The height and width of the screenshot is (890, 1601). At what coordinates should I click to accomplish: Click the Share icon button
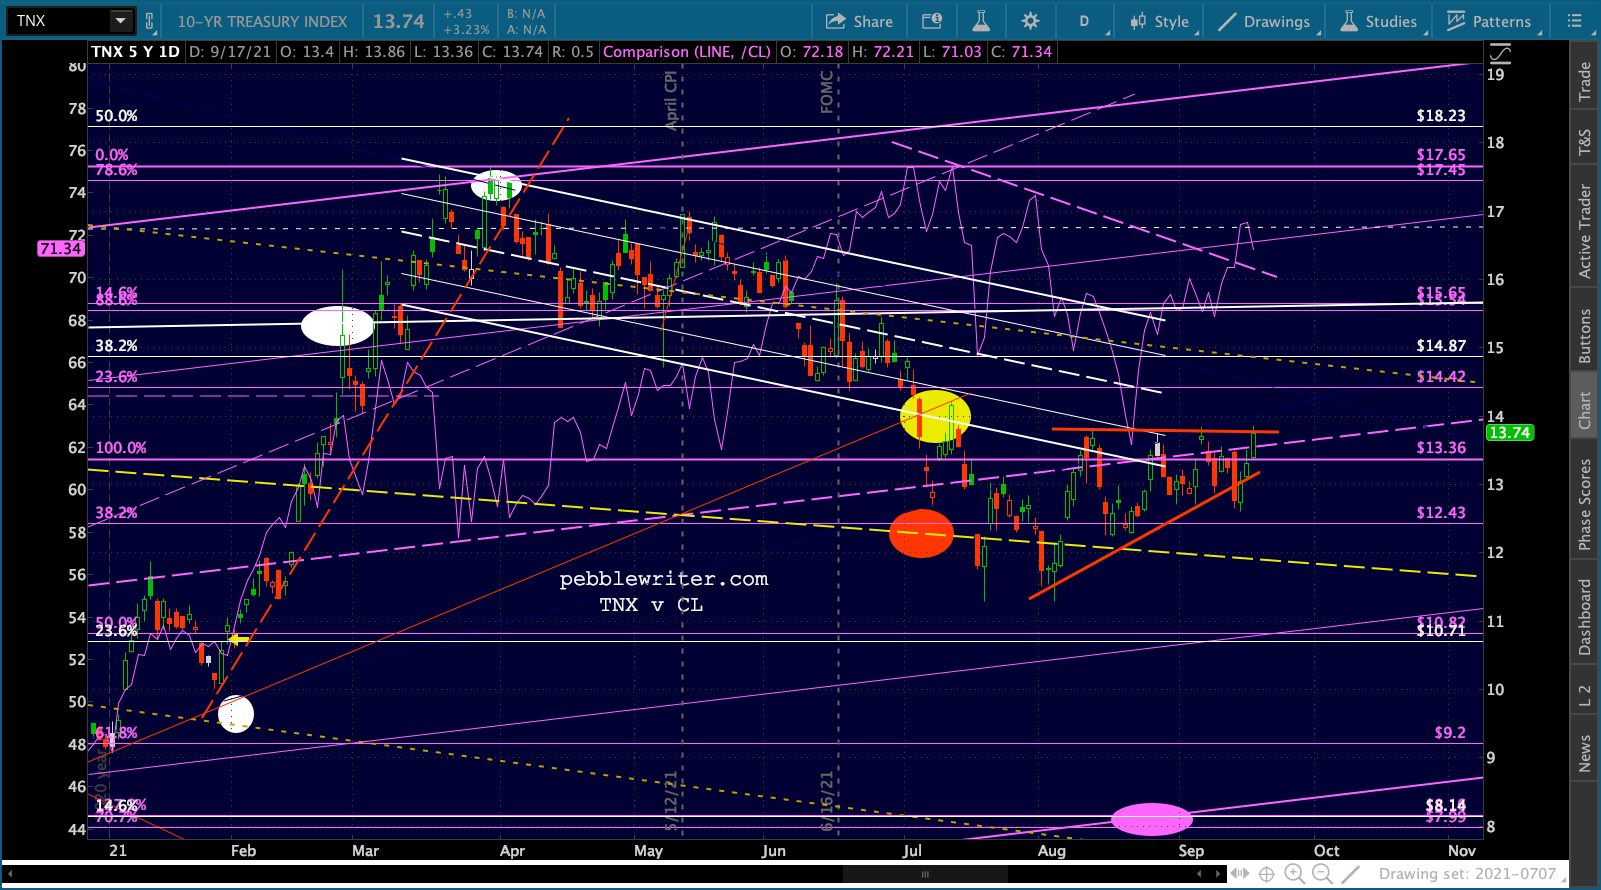point(858,21)
